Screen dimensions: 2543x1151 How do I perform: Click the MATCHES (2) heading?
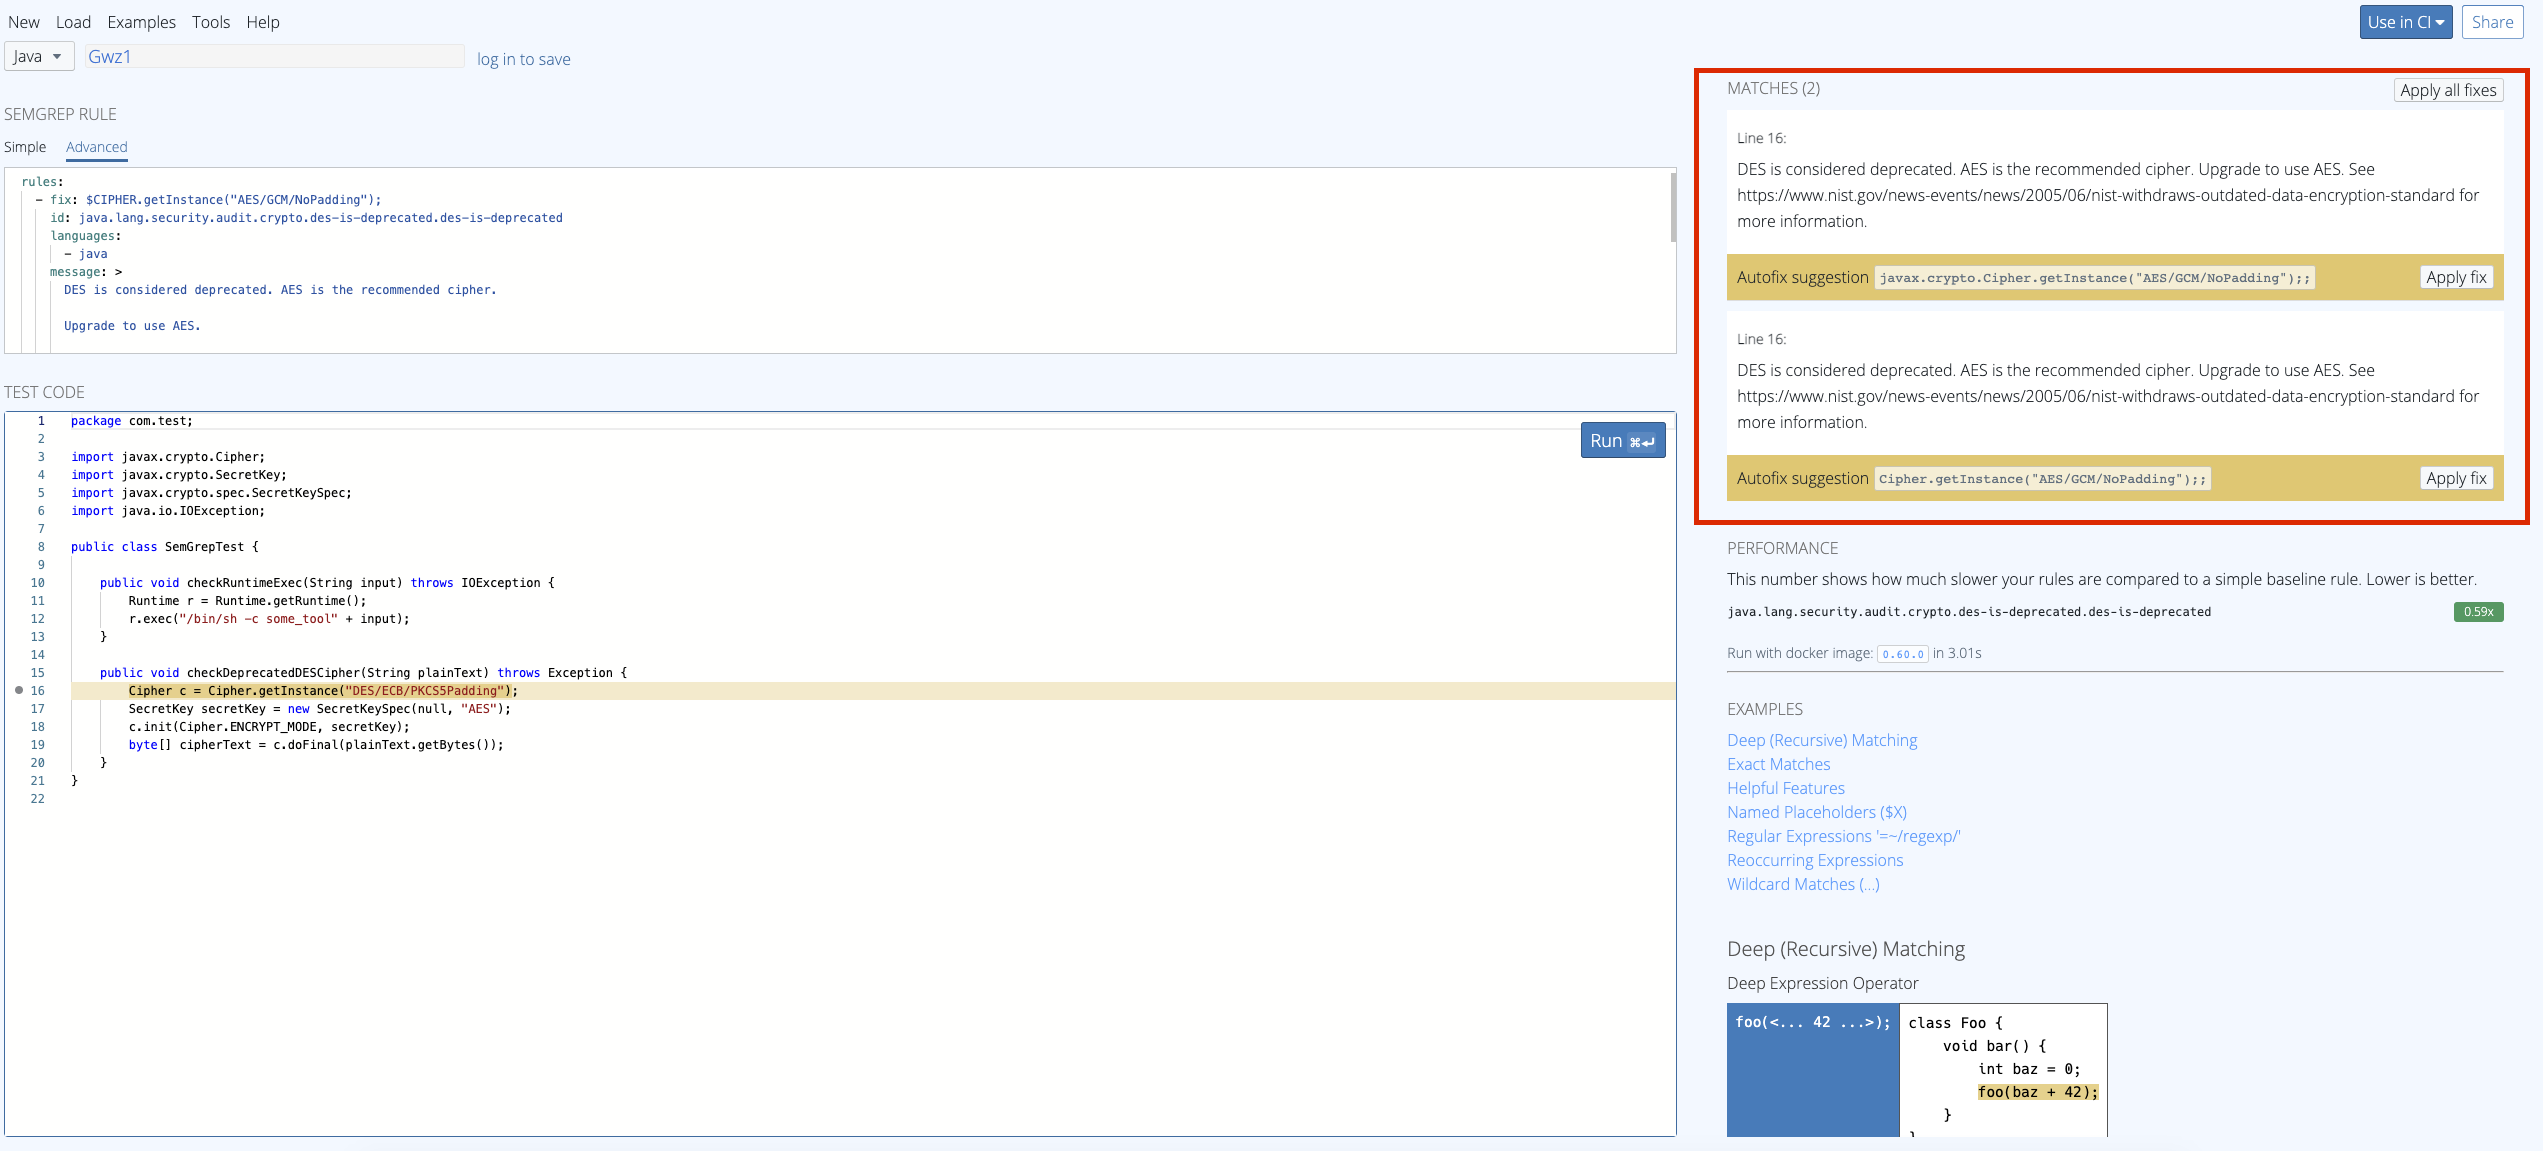tap(1773, 88)
